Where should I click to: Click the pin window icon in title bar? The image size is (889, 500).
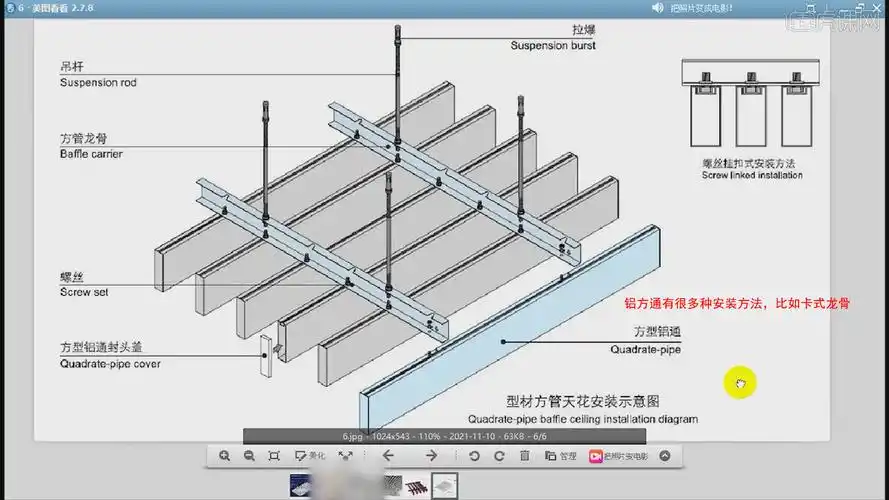pos(811,8)
